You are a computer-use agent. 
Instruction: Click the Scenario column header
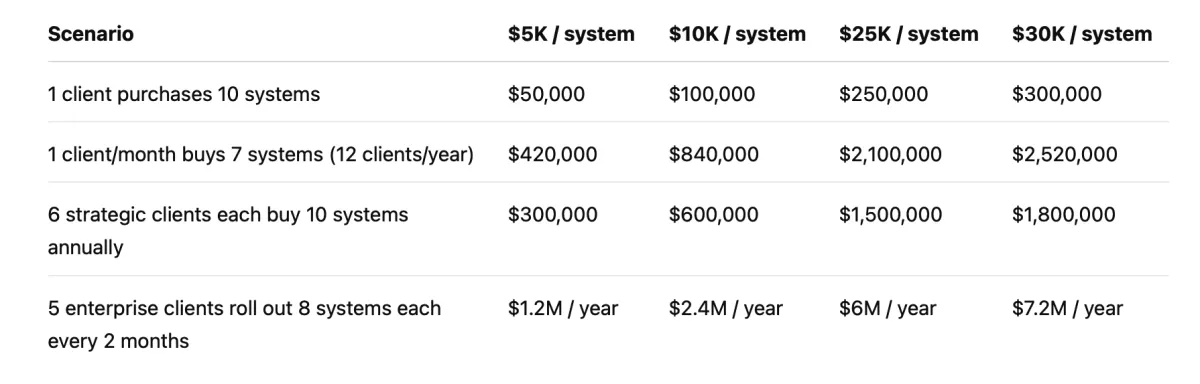[x=91, y=34]
